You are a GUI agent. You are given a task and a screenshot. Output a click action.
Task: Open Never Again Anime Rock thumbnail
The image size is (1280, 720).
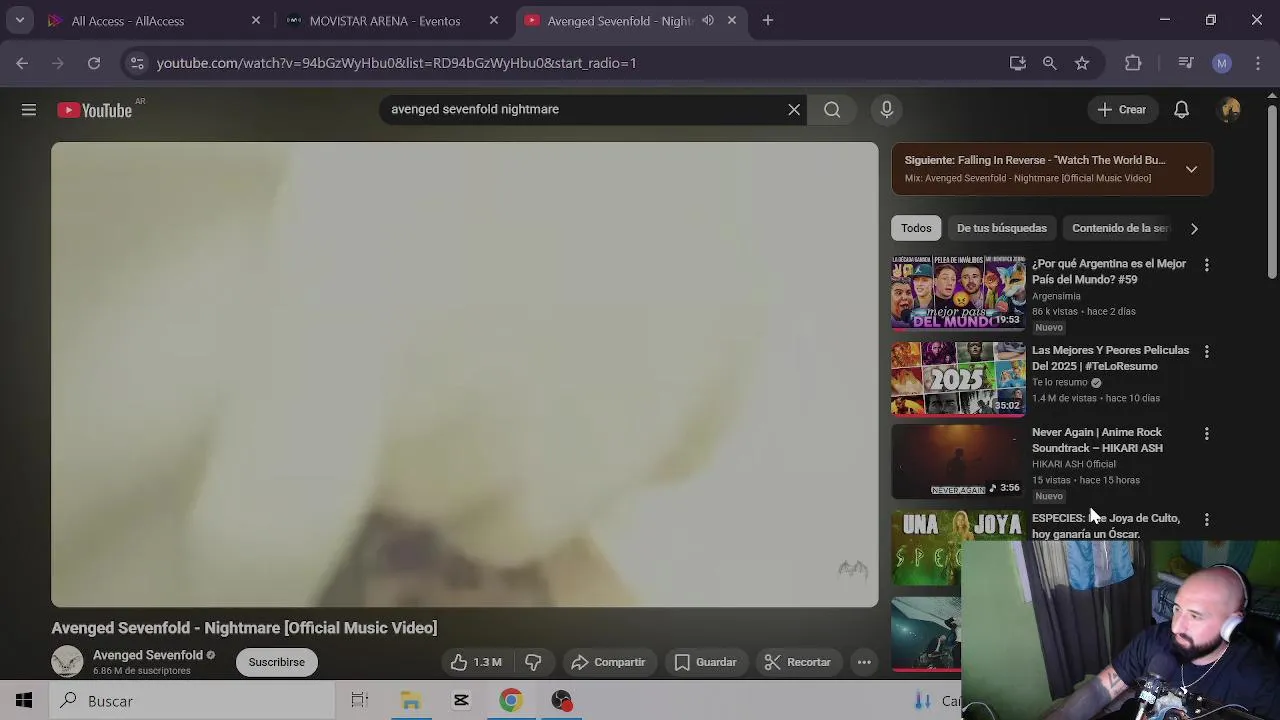[x=958, y=461]
